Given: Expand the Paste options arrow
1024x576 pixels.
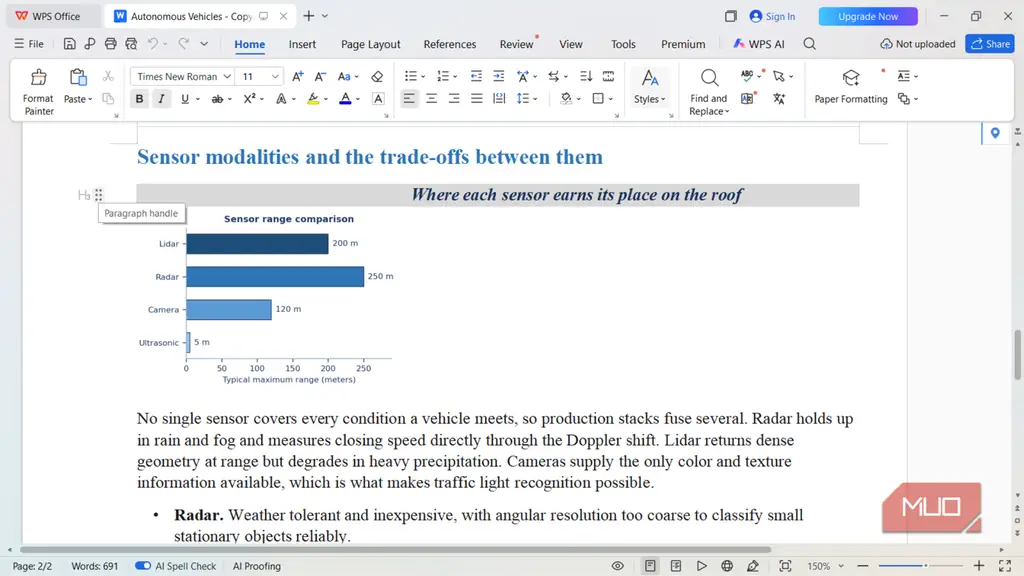Looking at the screenshot, I should pos(90,99).
